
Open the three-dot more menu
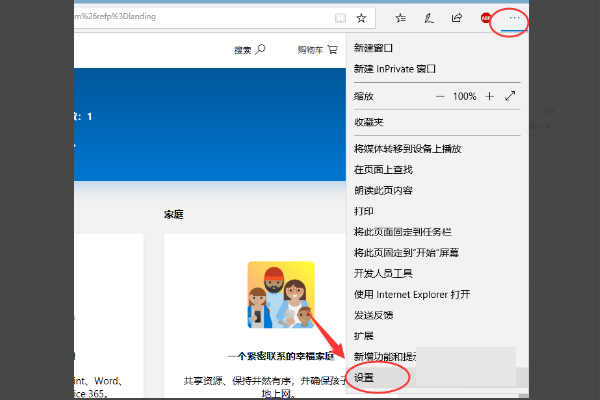(514, 18)
